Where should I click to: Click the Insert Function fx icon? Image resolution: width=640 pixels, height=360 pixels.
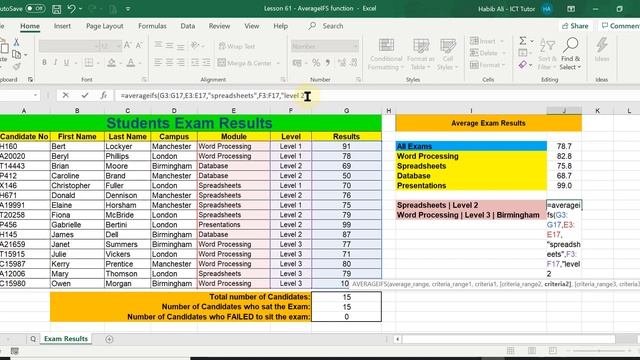[x=104, y=95]
